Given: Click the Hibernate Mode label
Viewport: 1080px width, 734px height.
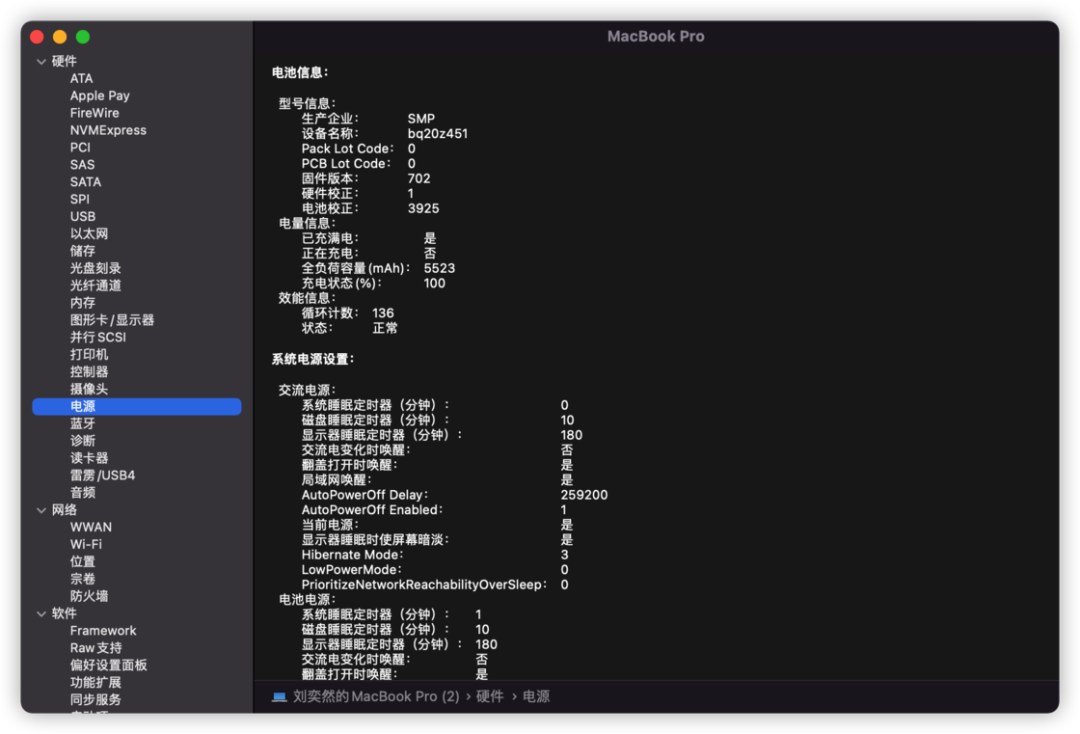Looking at the screenshot, I should pyautogui.click(x=353, y=555).
